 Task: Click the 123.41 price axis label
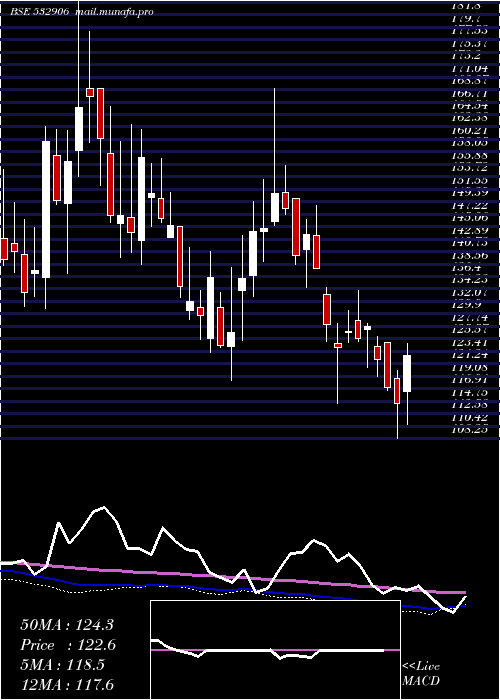coord(469,343)
